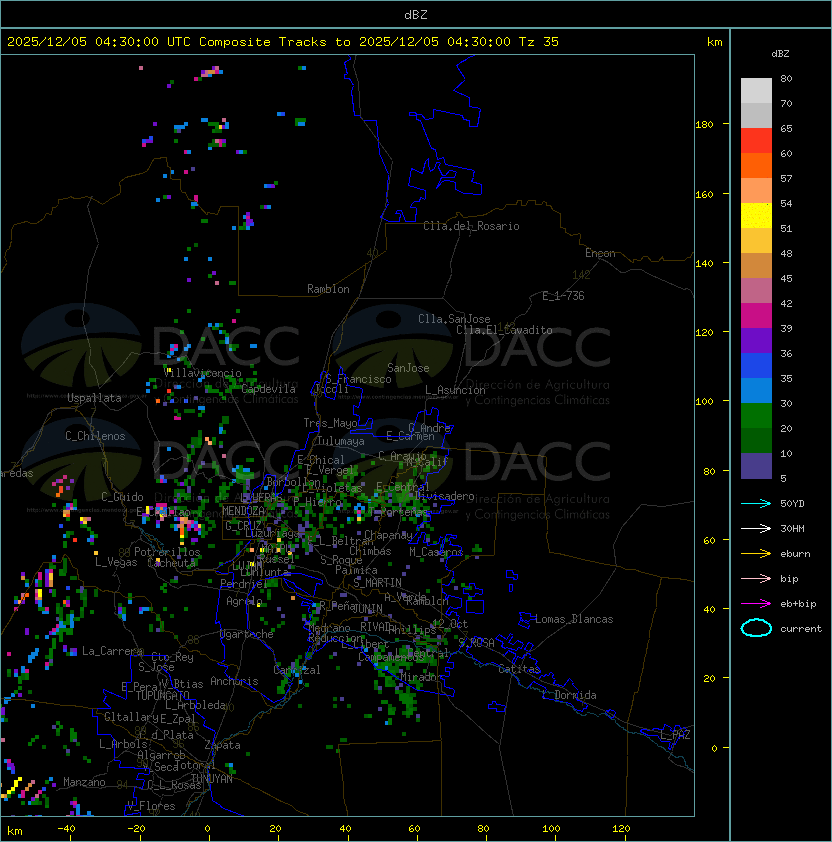Image resolution: width=832 pixels, height=842 pixels.
Task: Click the 'Anchoris' map label
Action: click(234, 681)
